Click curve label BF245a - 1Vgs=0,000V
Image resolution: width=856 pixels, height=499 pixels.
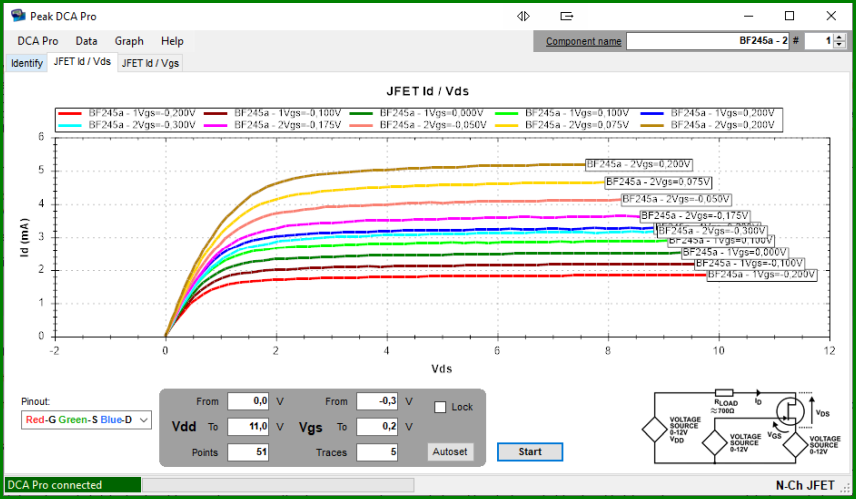pos(735,252)
